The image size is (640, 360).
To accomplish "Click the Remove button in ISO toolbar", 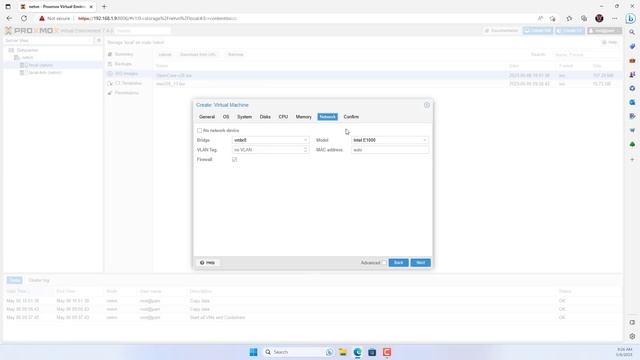I will 236,55.
